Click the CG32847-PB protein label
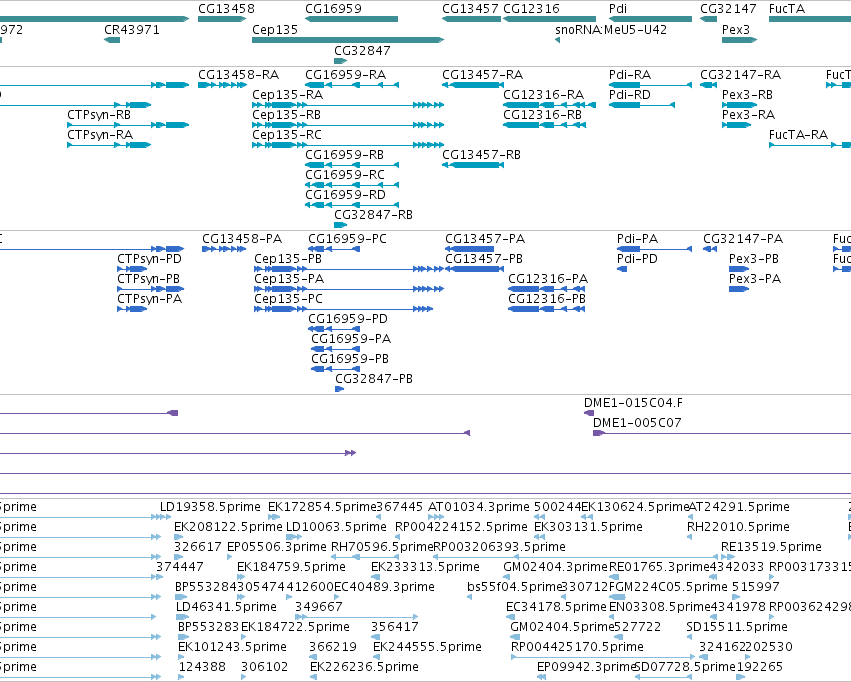The height and width of the screenshot is (682, 851). point(374,379)
